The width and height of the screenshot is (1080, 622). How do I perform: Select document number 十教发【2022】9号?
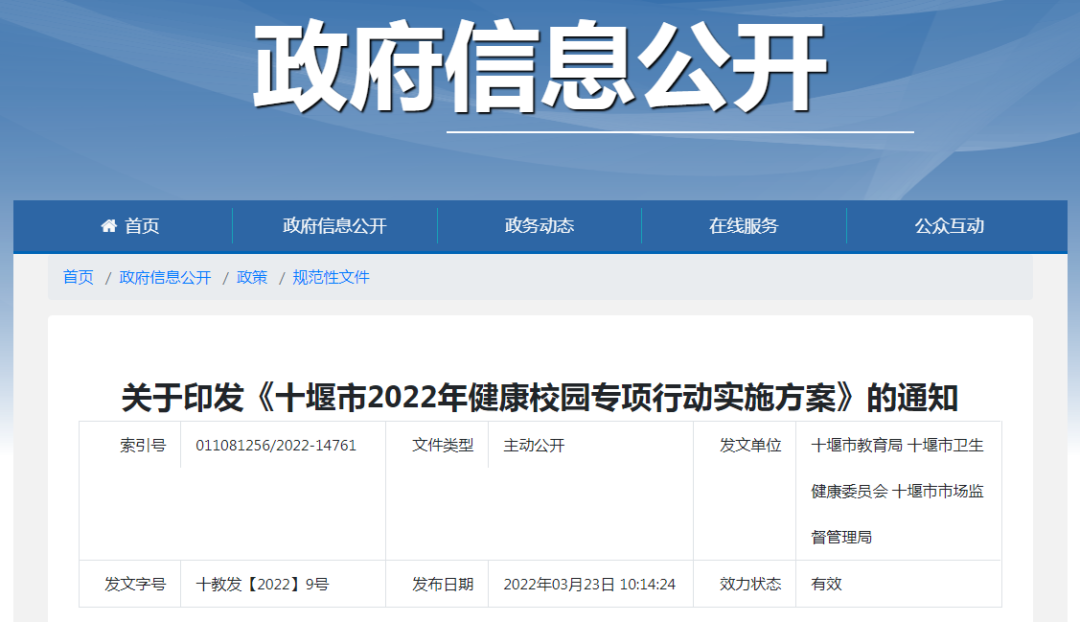[262, 584]
